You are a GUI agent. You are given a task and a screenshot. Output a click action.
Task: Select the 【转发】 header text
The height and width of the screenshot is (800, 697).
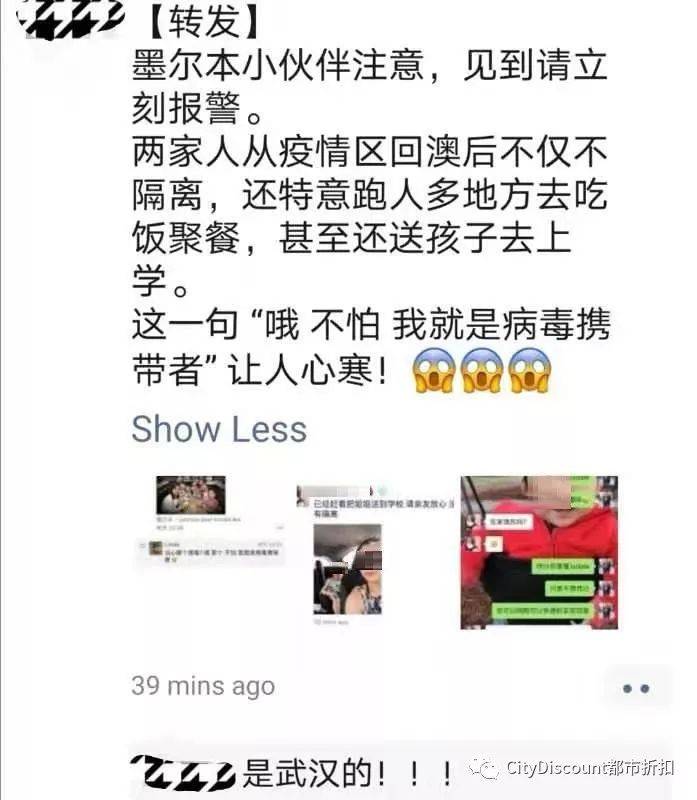point(204,22)
